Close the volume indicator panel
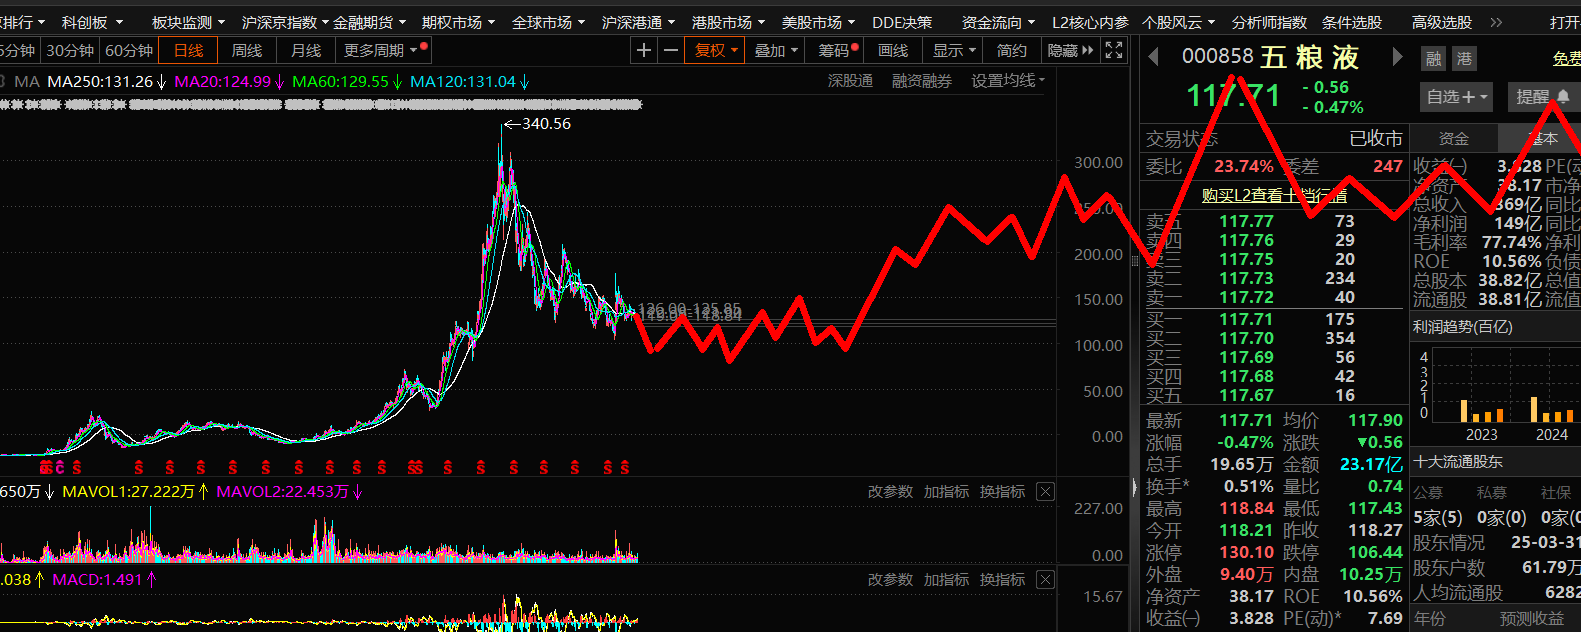 (1045, 491)
